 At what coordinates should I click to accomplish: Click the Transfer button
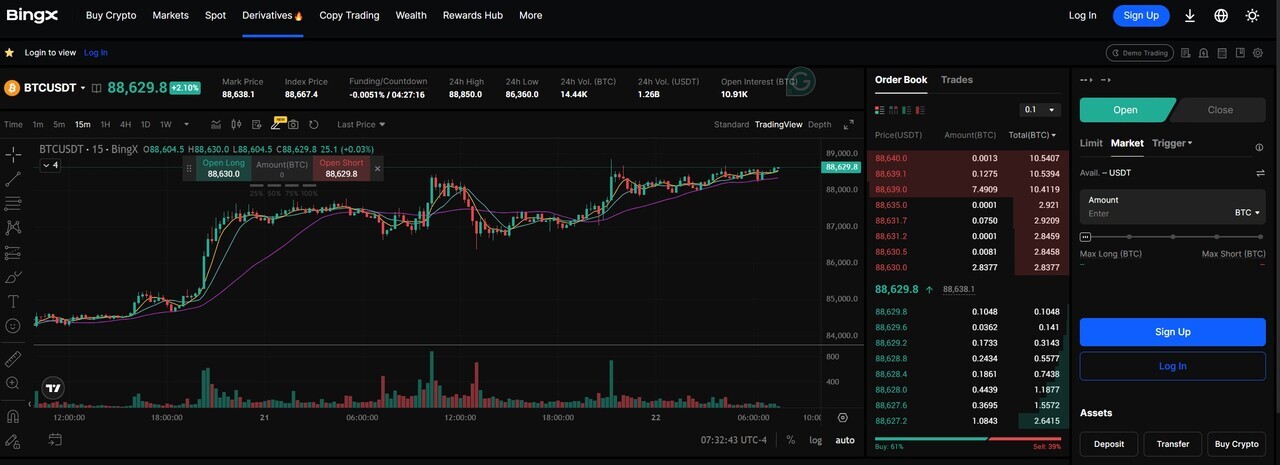pyautogui.click(x=1173, y=444)
